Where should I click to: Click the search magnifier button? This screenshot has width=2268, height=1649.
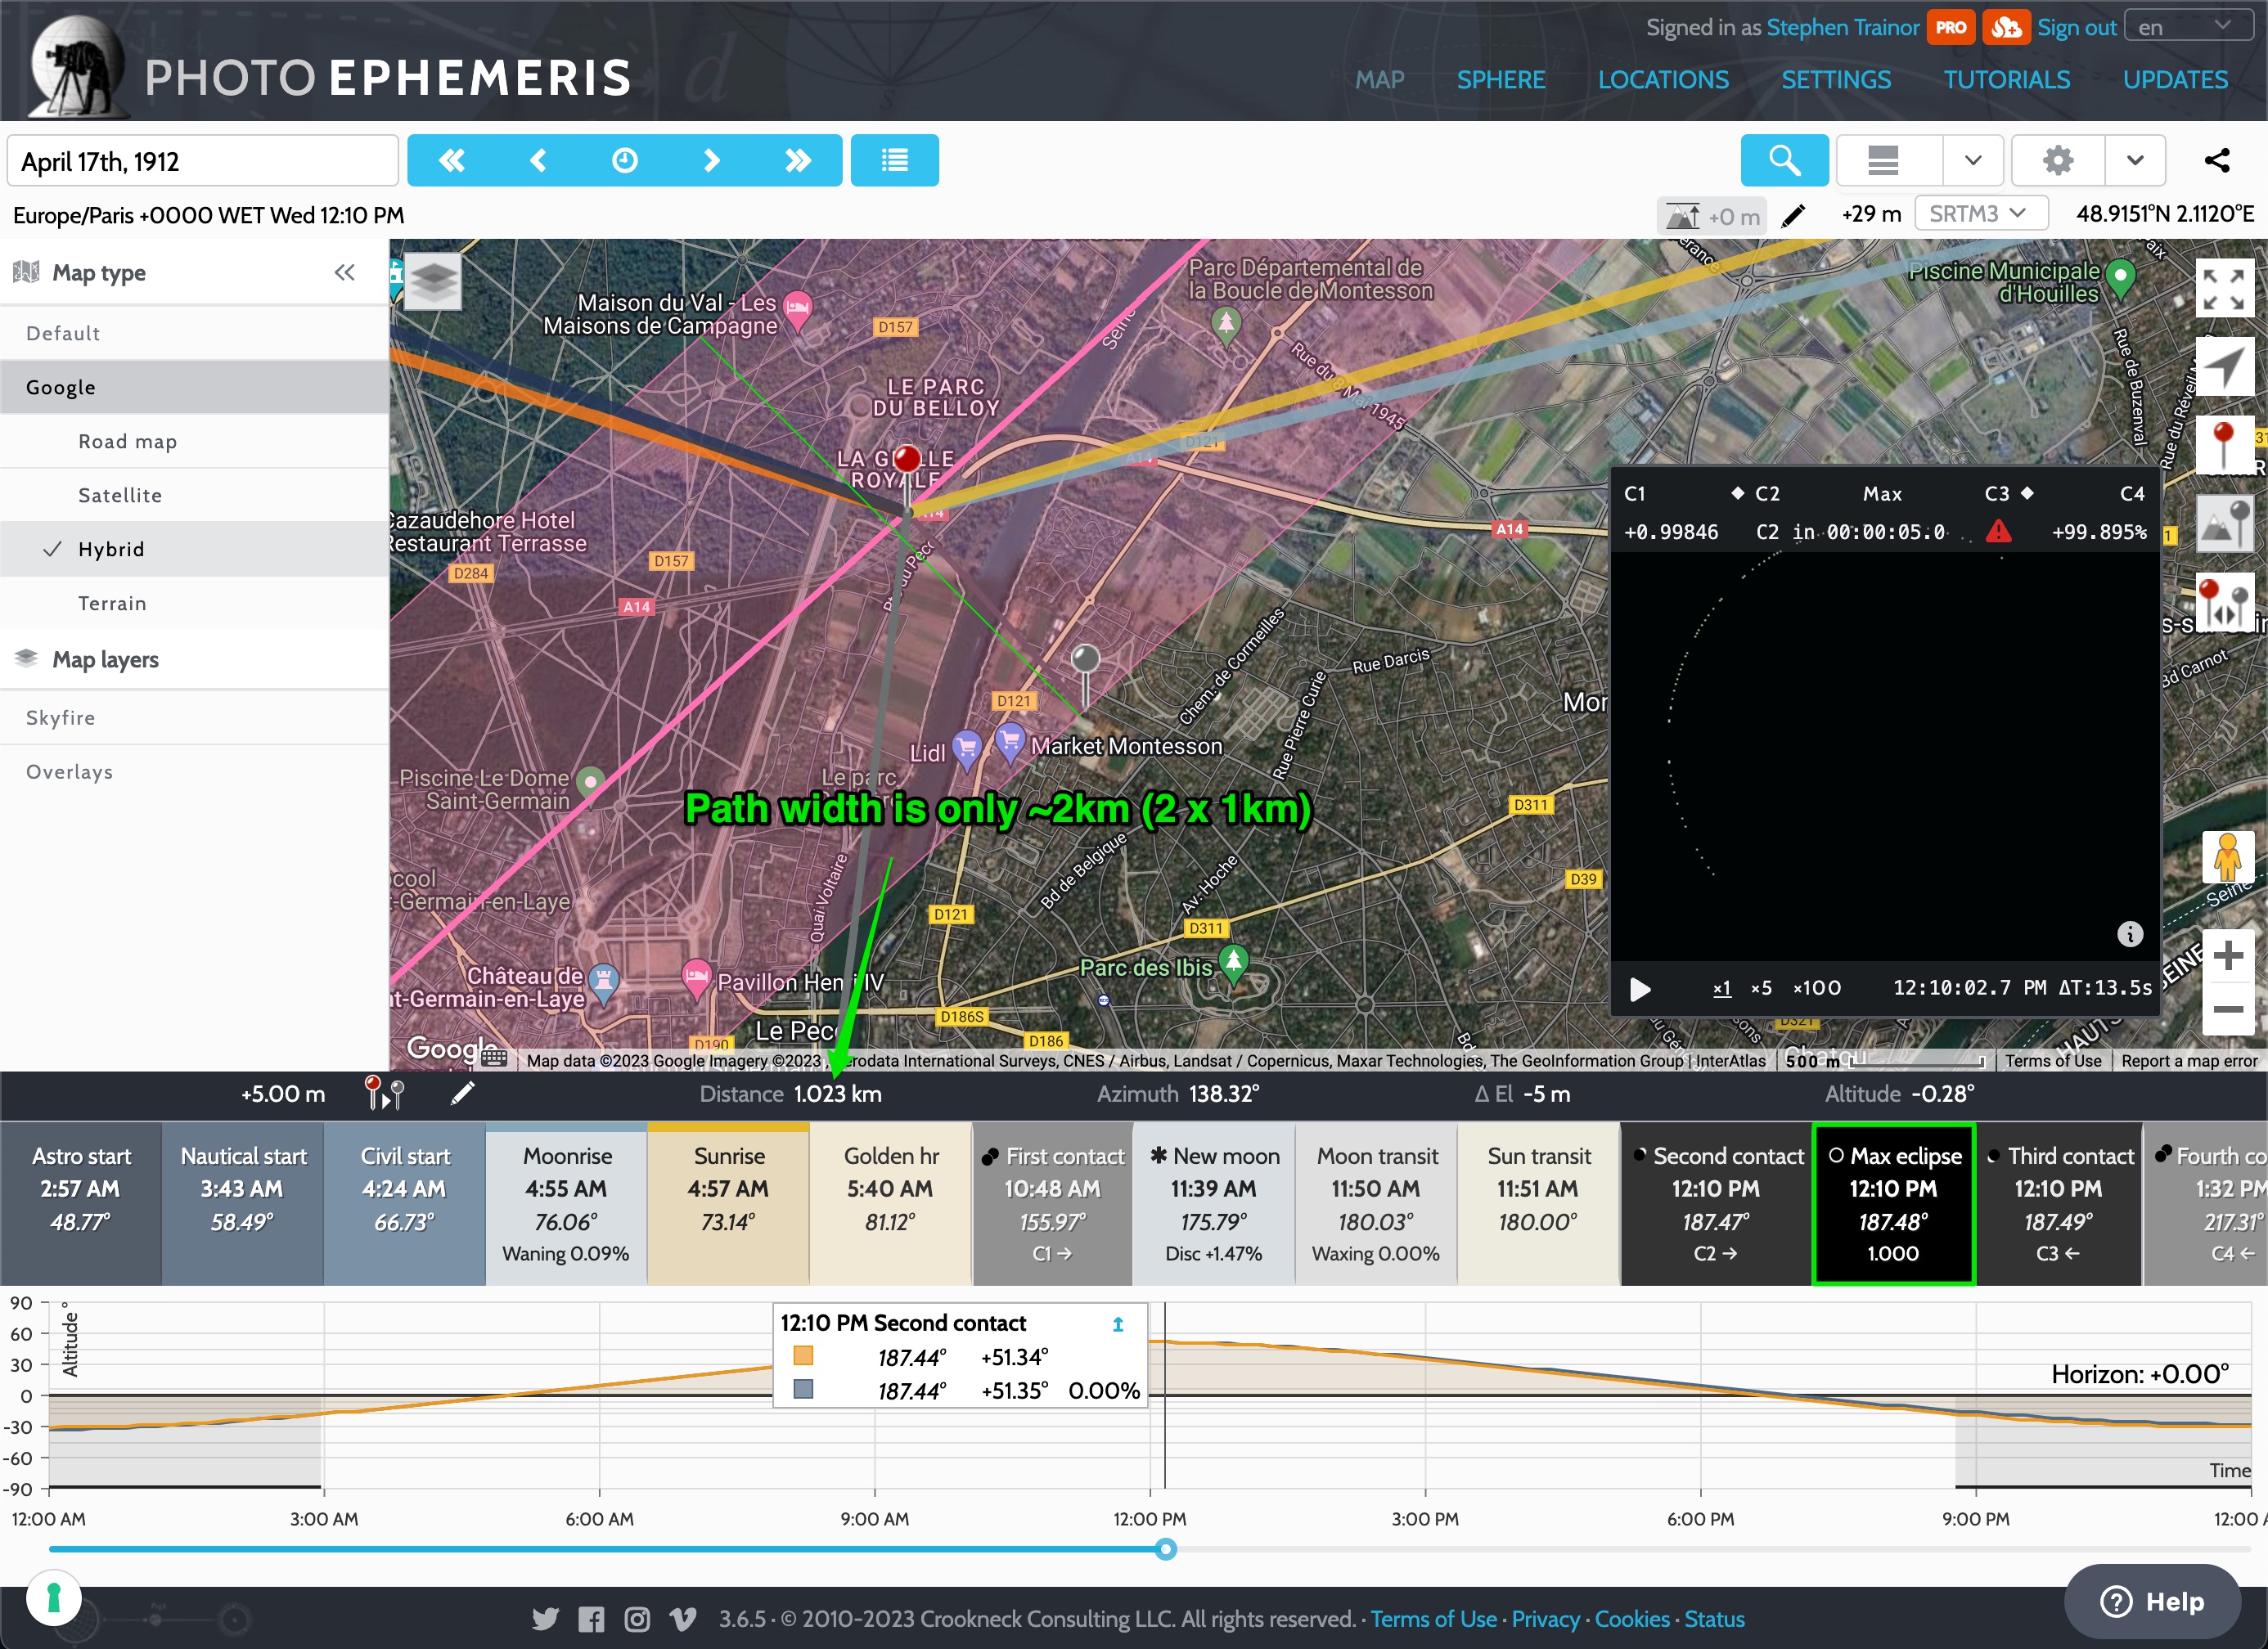1784,160
